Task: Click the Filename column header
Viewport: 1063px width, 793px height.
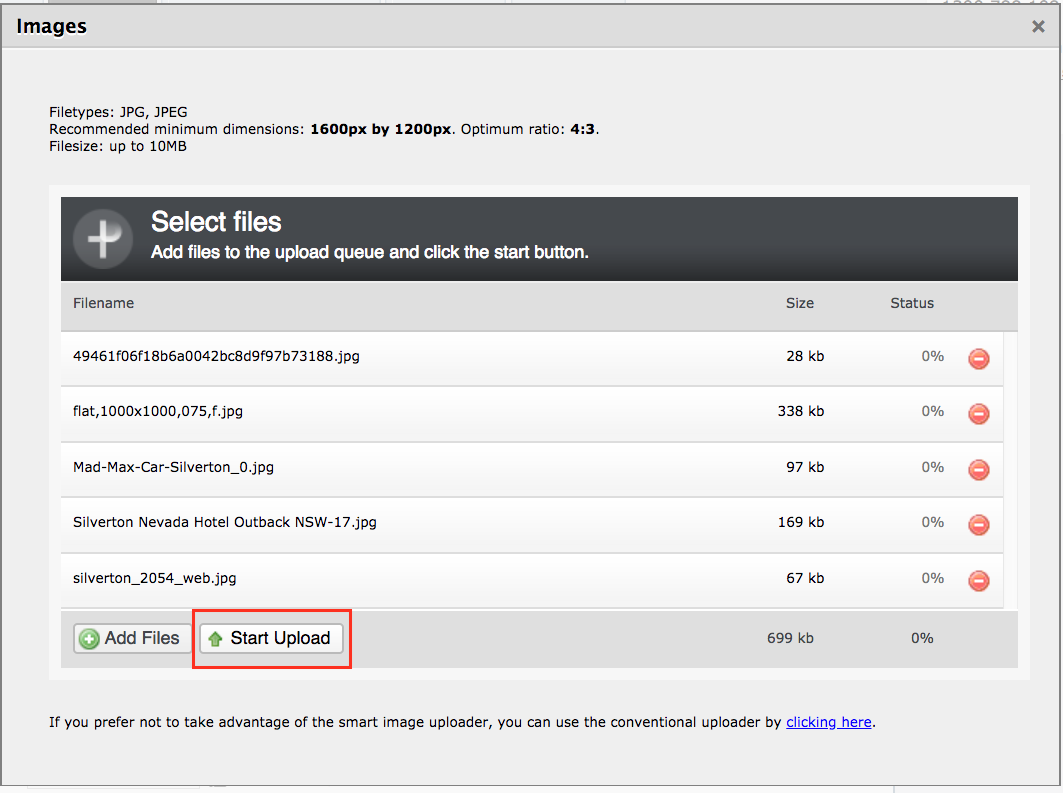Action: [103, 303]
